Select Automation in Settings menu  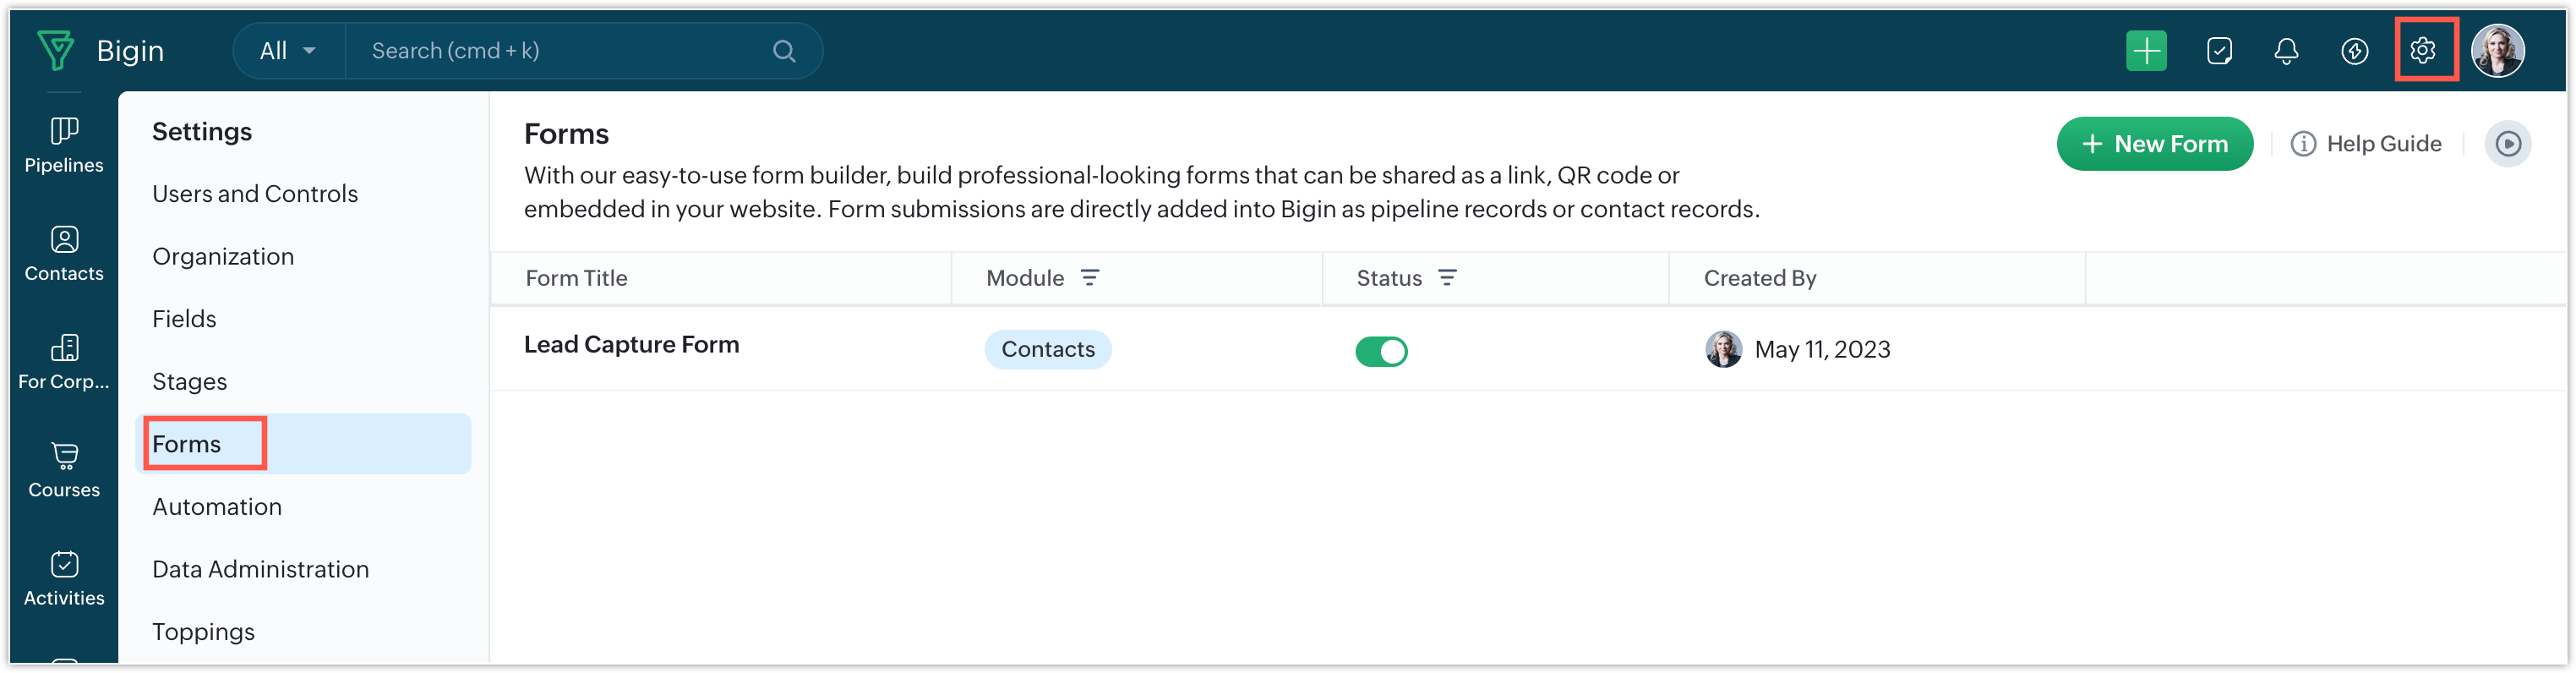tap(217, 507)
